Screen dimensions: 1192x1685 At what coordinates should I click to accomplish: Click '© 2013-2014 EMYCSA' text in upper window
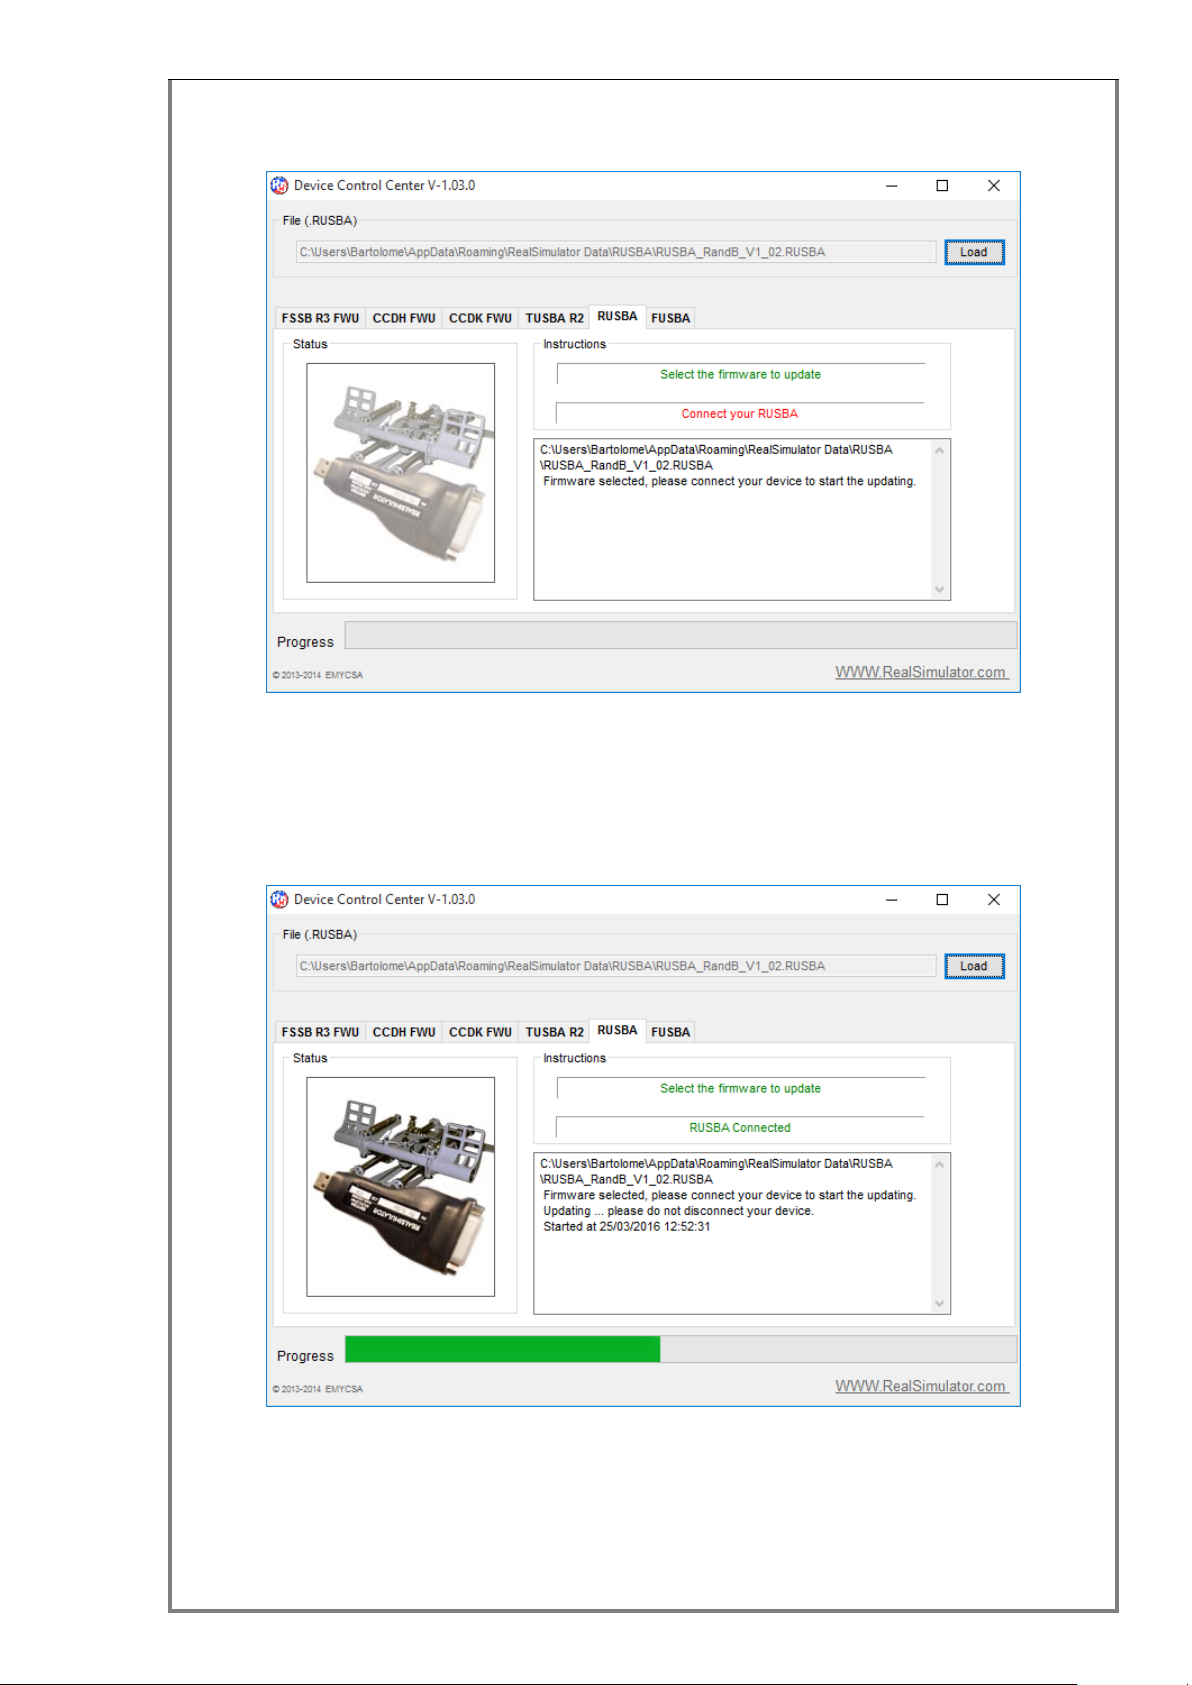[x=318, y=675]
